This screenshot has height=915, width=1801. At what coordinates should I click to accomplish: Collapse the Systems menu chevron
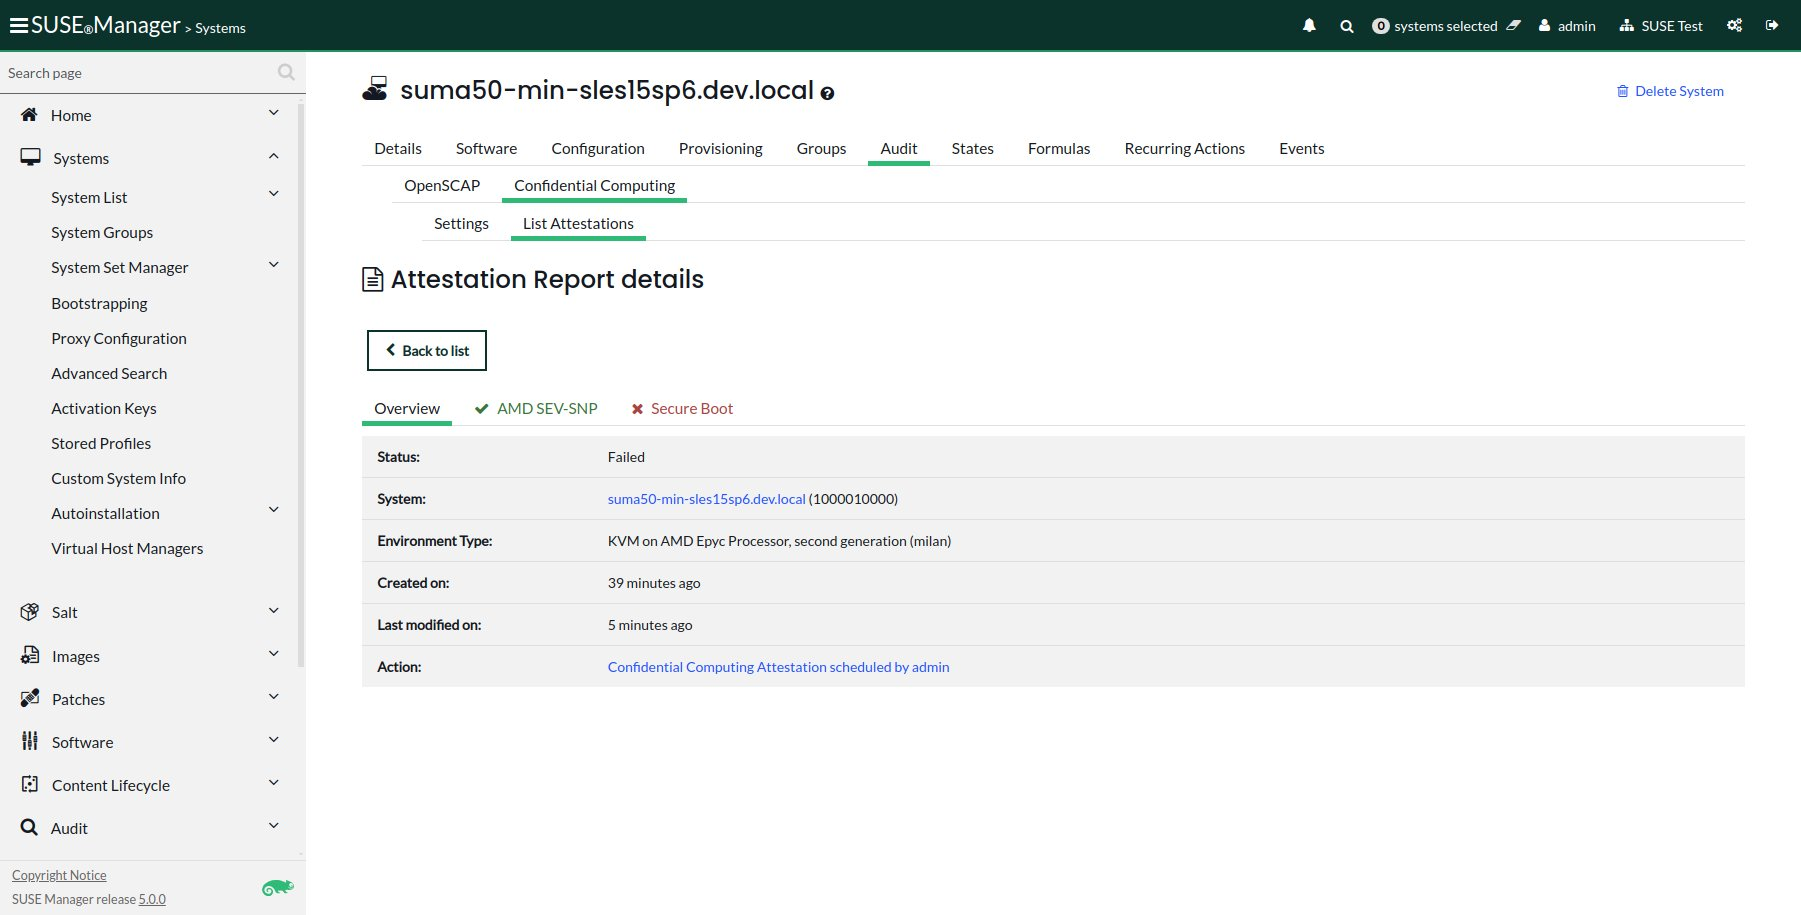coord(274,156)
